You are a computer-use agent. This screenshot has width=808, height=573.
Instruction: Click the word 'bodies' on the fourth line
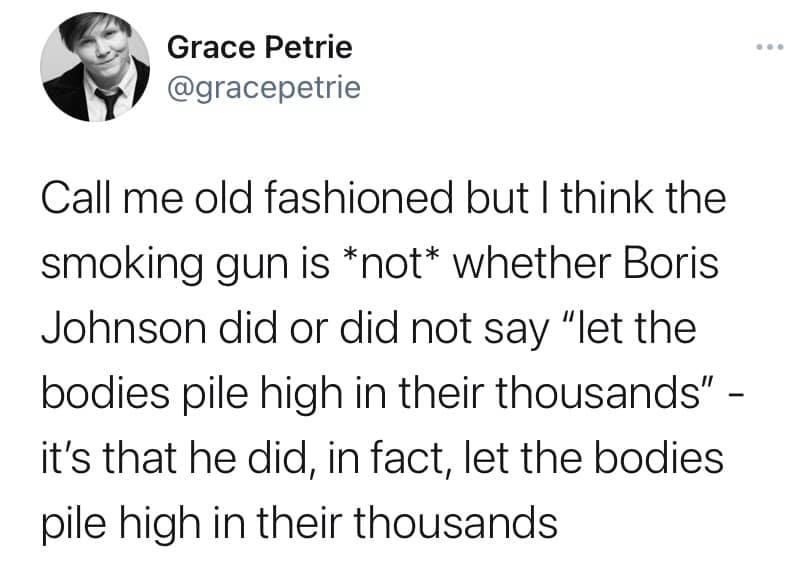(105, 393)
